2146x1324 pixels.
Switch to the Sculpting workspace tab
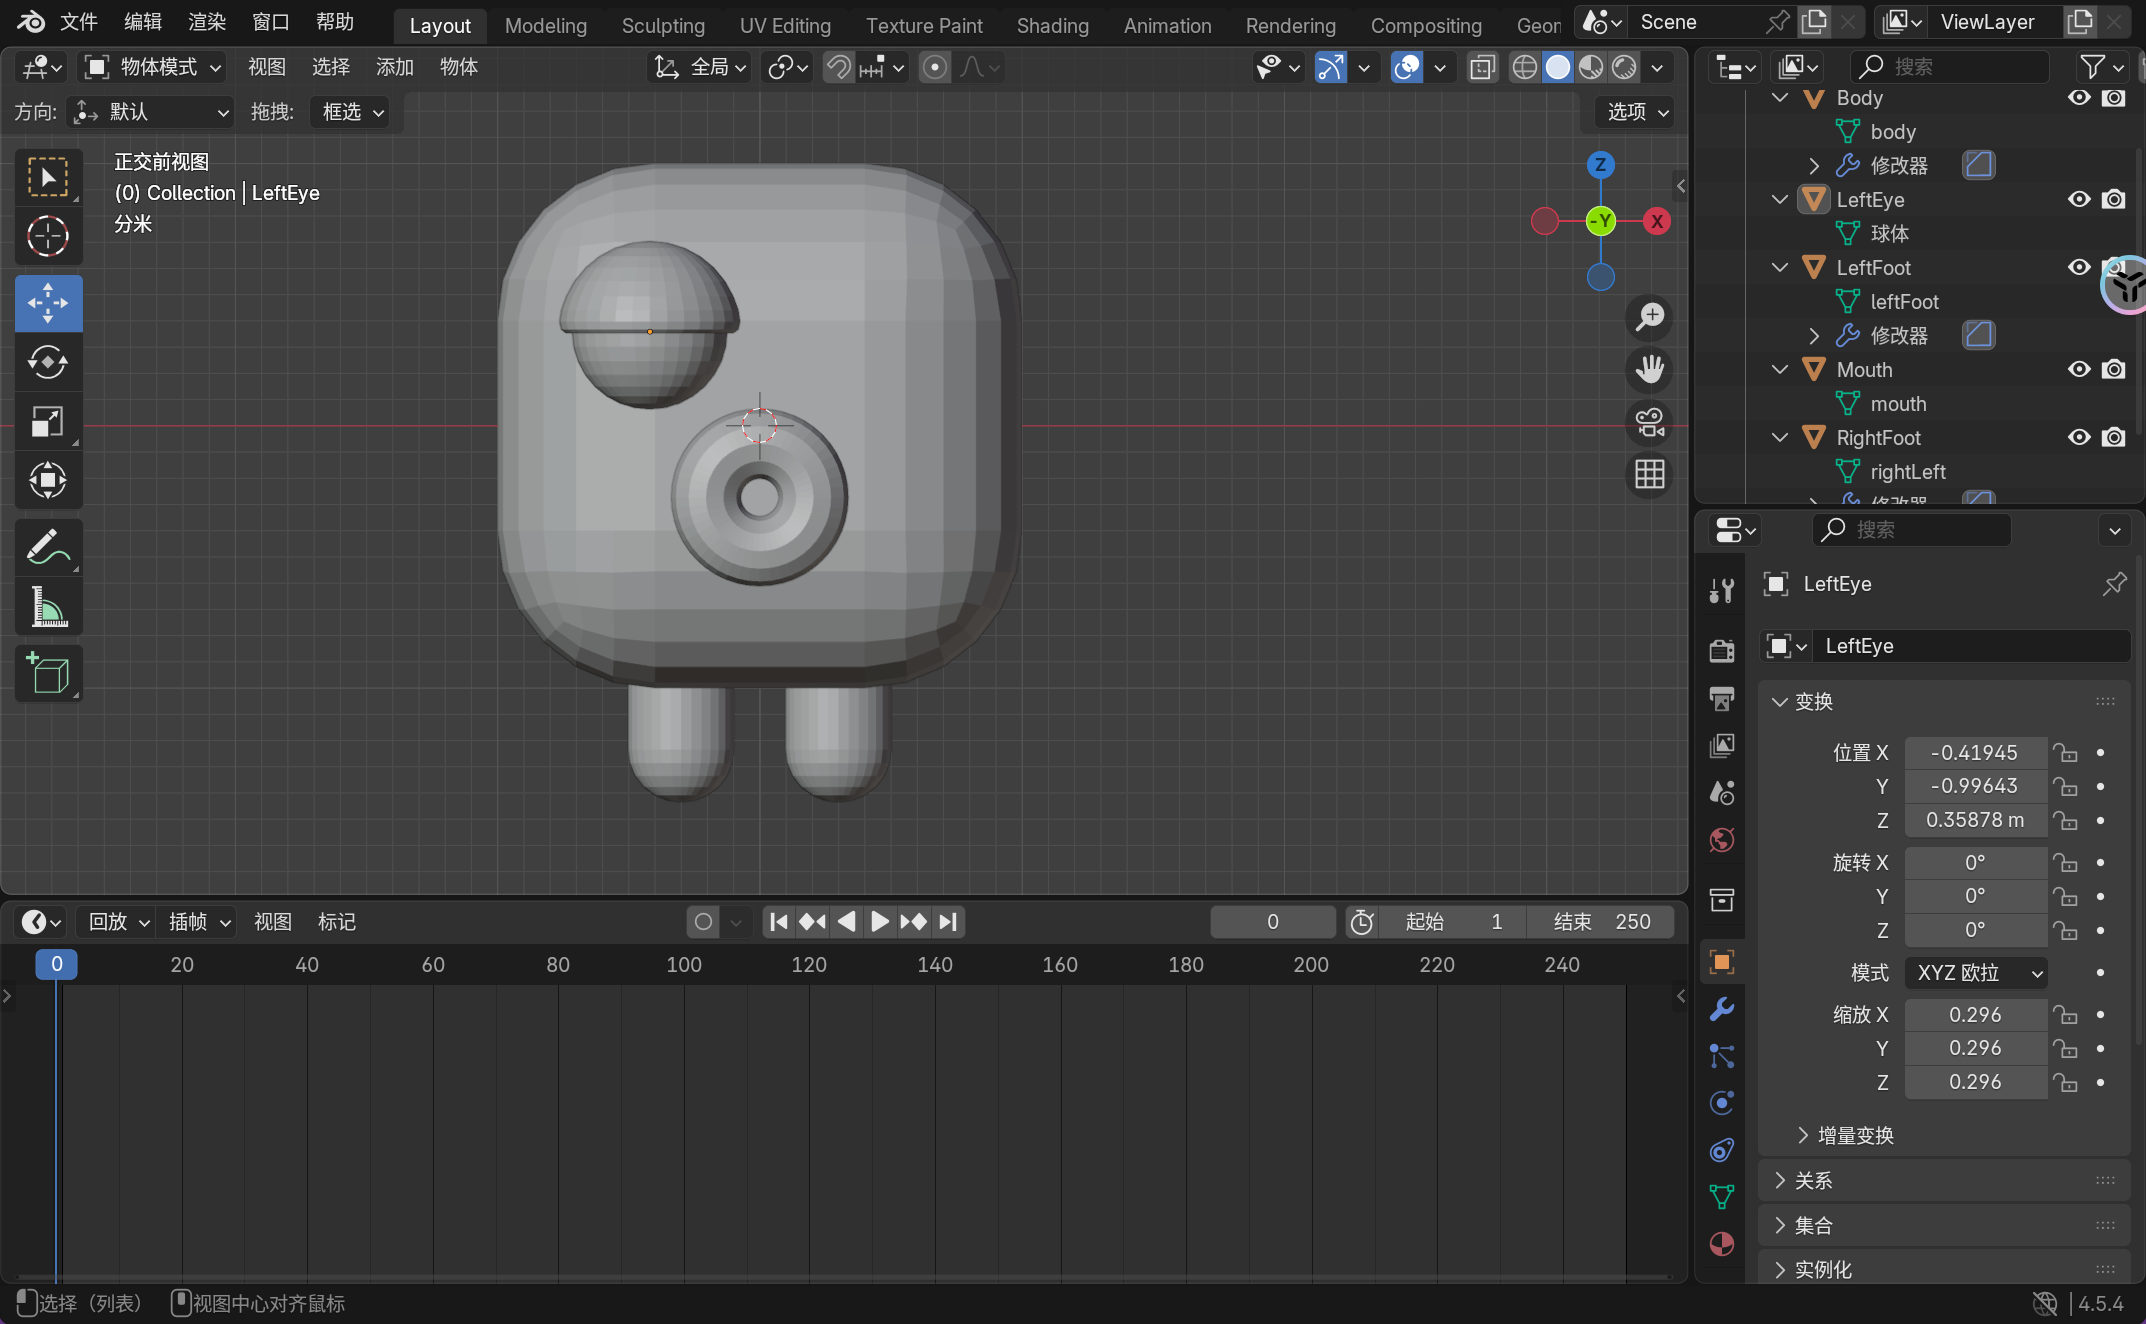[663, 25]
